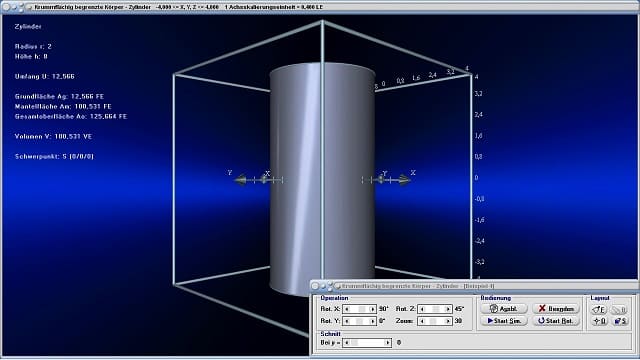This screenshot has width=640, height=360.
Task: Click the greyed B layout icon button
Action: pos(620,310)
